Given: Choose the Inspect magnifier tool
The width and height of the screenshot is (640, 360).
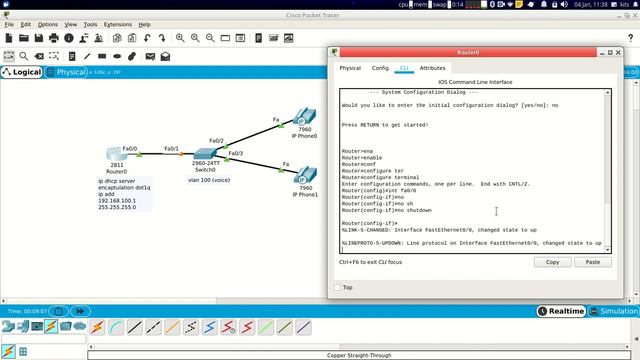Looking at the screenshot, I should 24,56.
